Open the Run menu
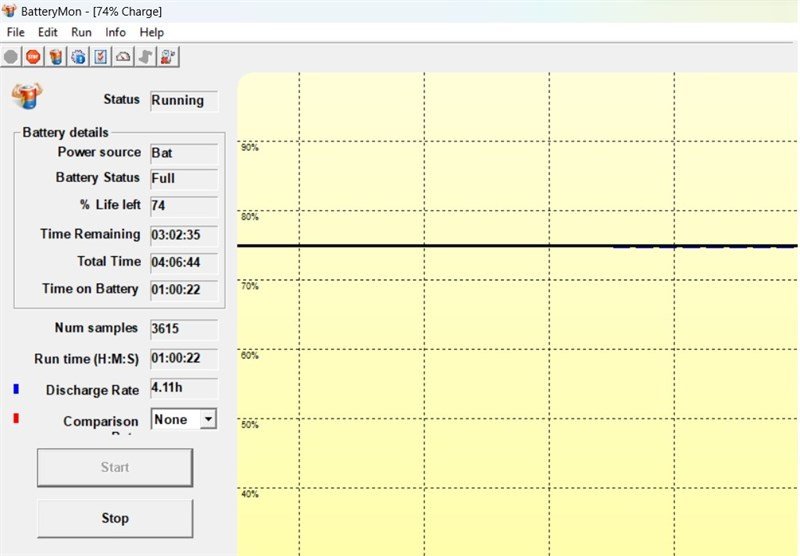800x556 pixels. 81,32
